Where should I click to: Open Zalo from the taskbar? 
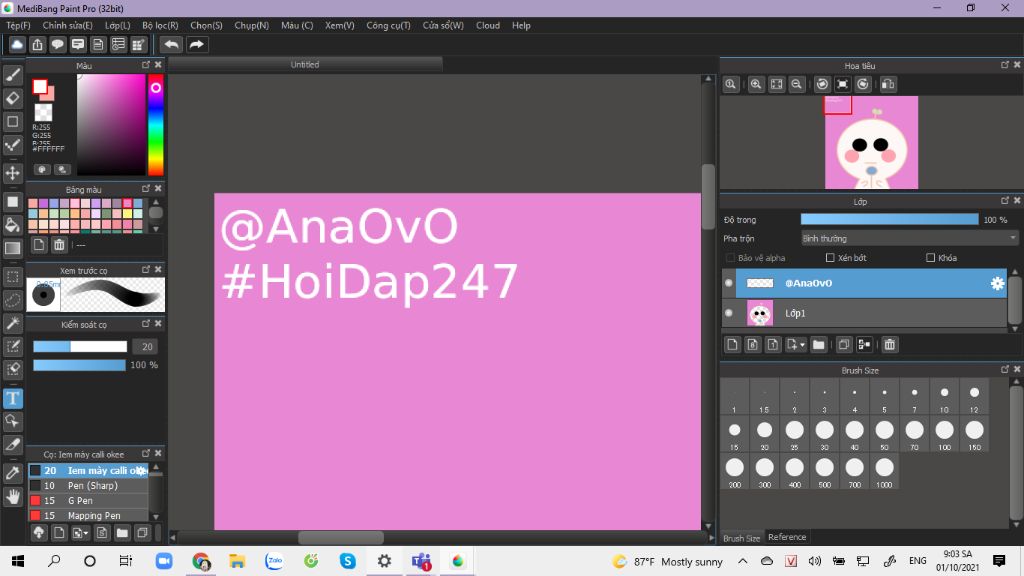[x=274, y=560]
